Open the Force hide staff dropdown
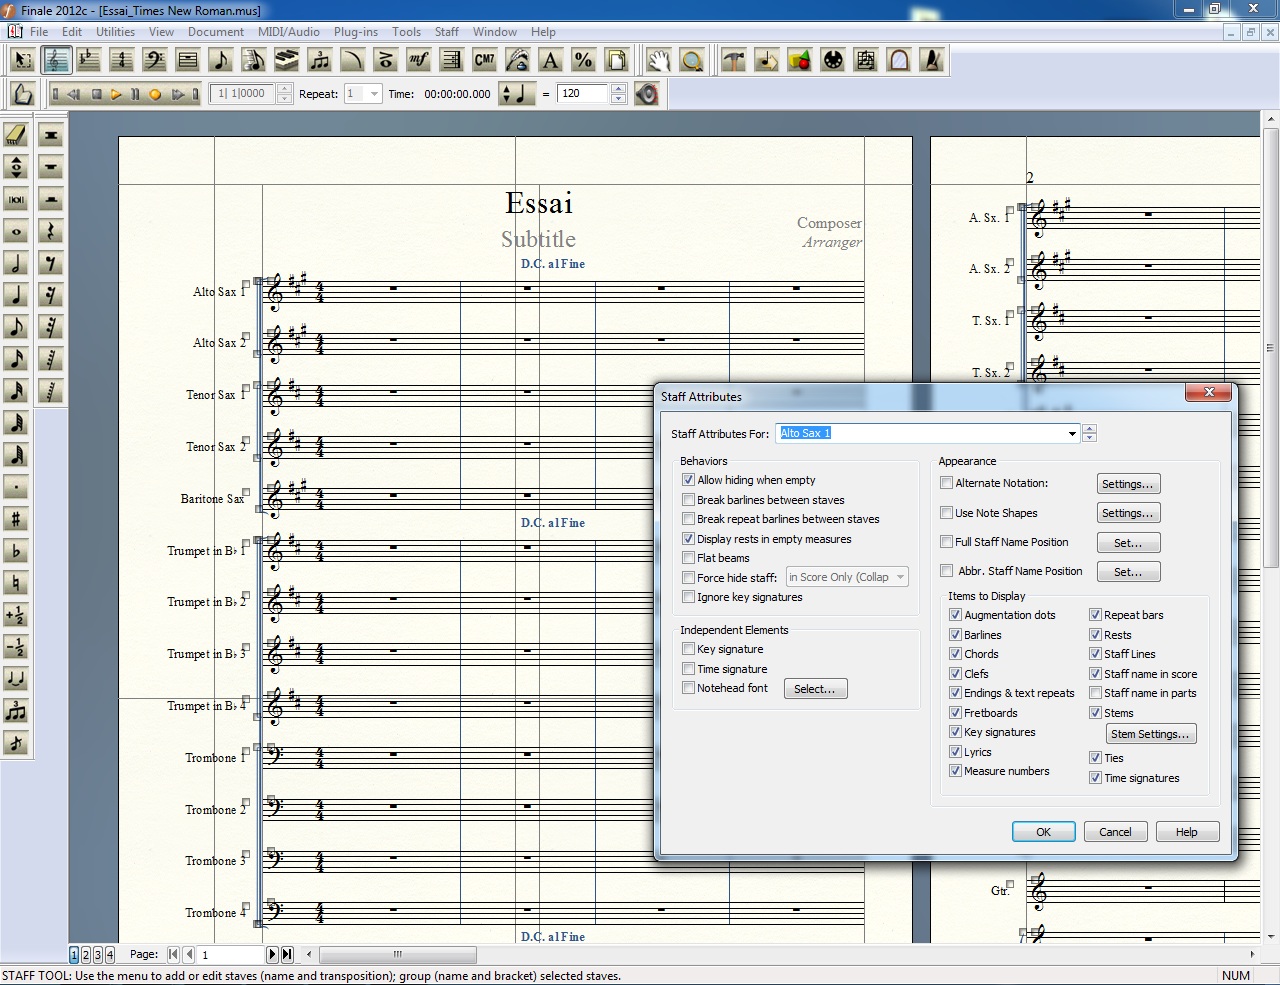This screenshot has height=985, width=1280. (900, 577)
